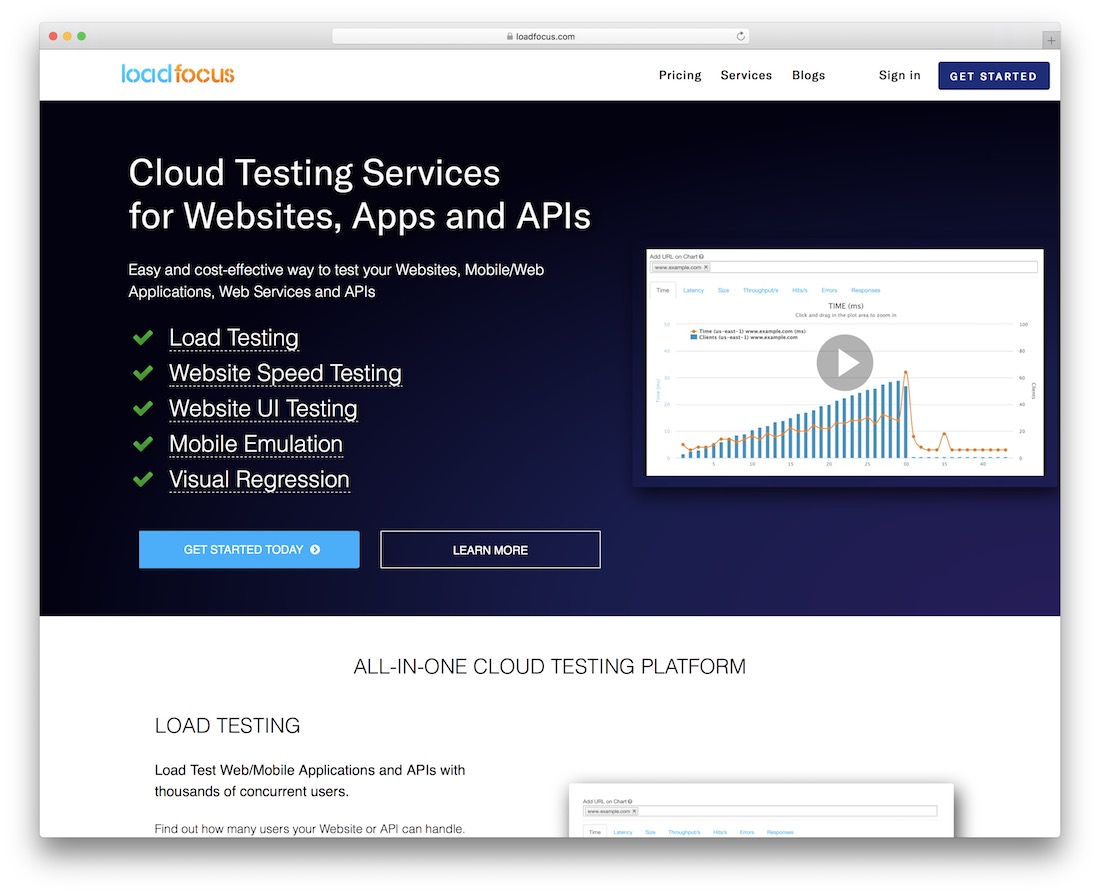Click the GET STARTED button in the header
Screen dimensions: 1100x894
click(993, 76)
